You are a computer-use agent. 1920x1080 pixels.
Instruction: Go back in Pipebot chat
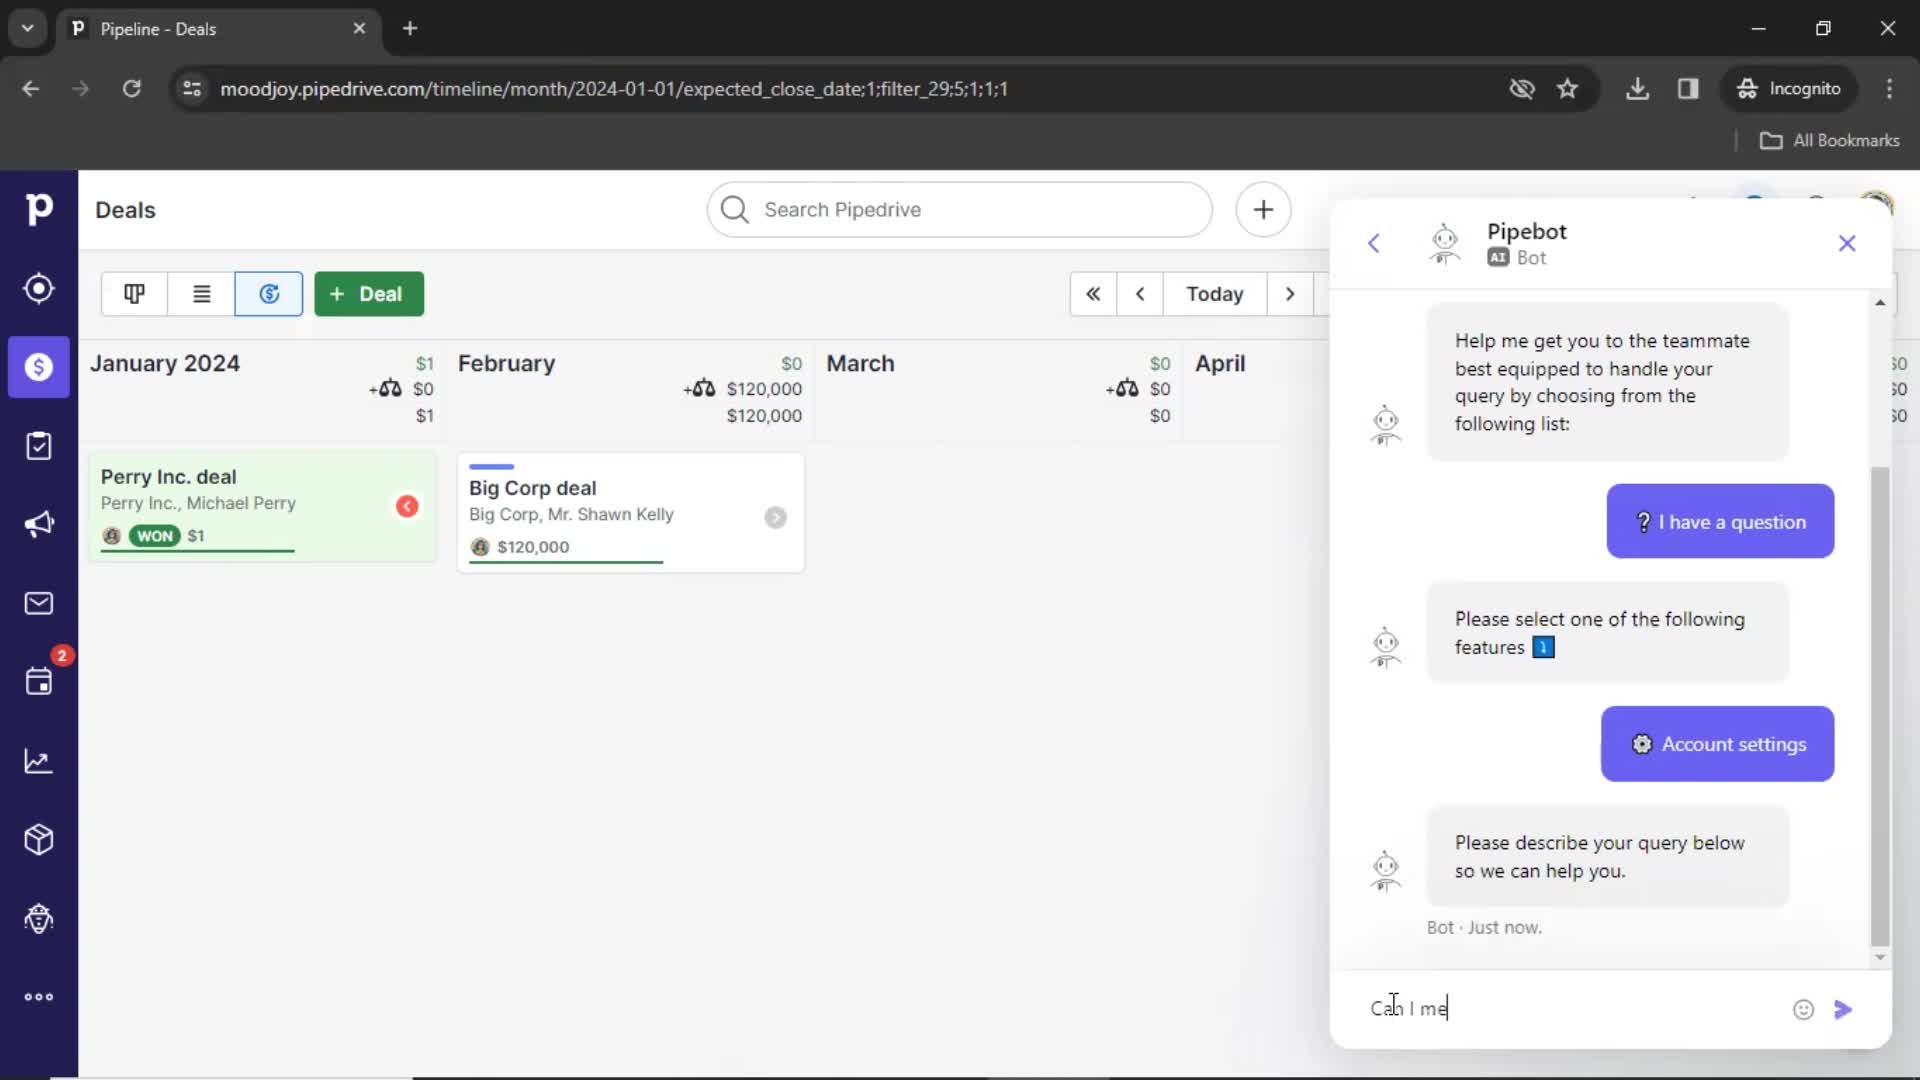coord(1374,243)
